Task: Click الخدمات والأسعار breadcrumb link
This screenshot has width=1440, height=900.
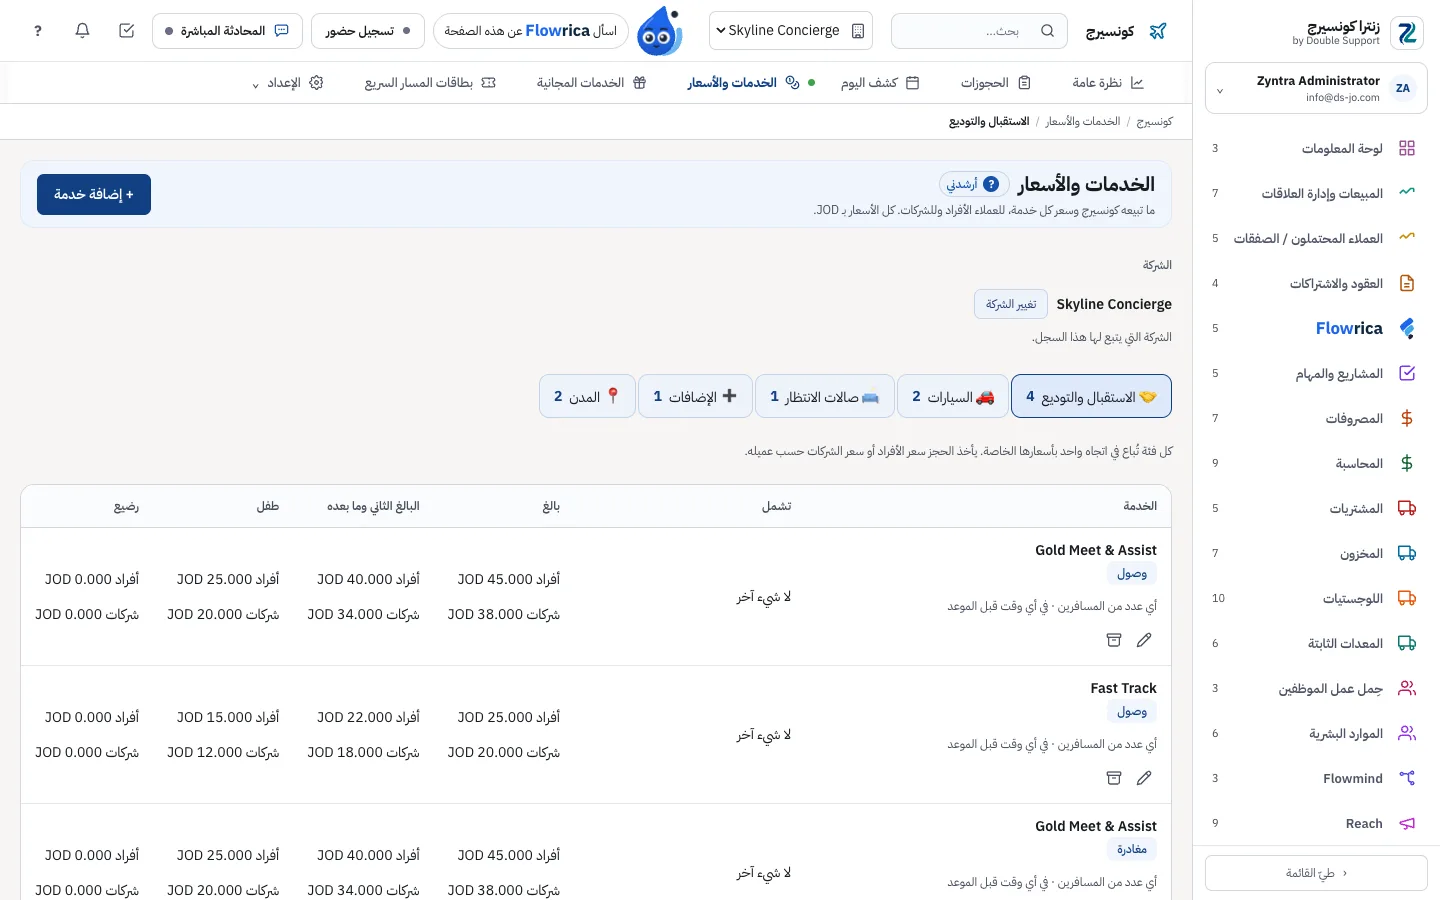Action: click(x=1083, y=121)
